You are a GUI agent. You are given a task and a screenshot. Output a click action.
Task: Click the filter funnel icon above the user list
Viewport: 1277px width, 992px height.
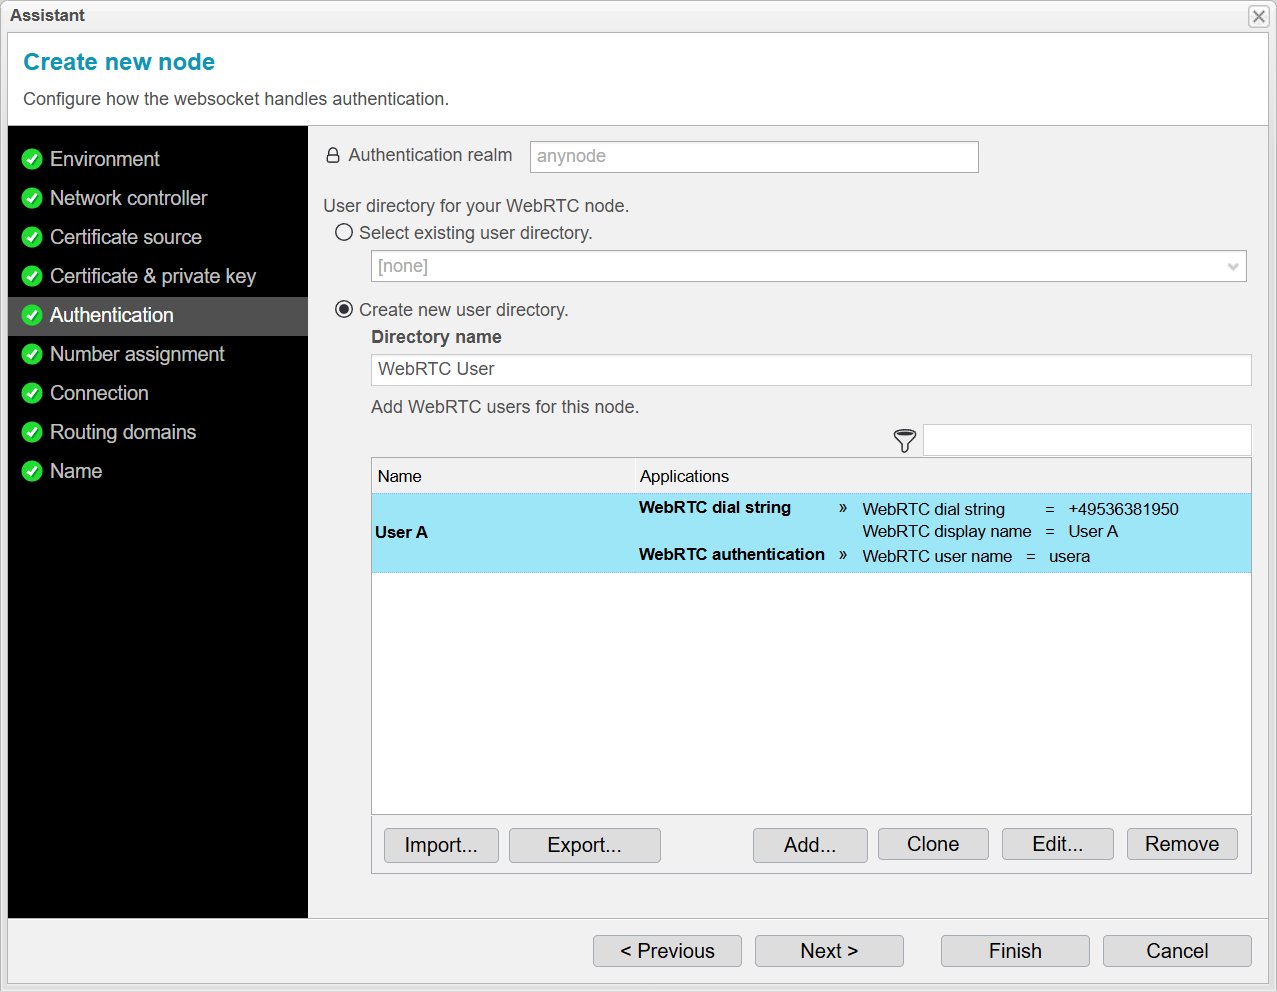point(904,440)
